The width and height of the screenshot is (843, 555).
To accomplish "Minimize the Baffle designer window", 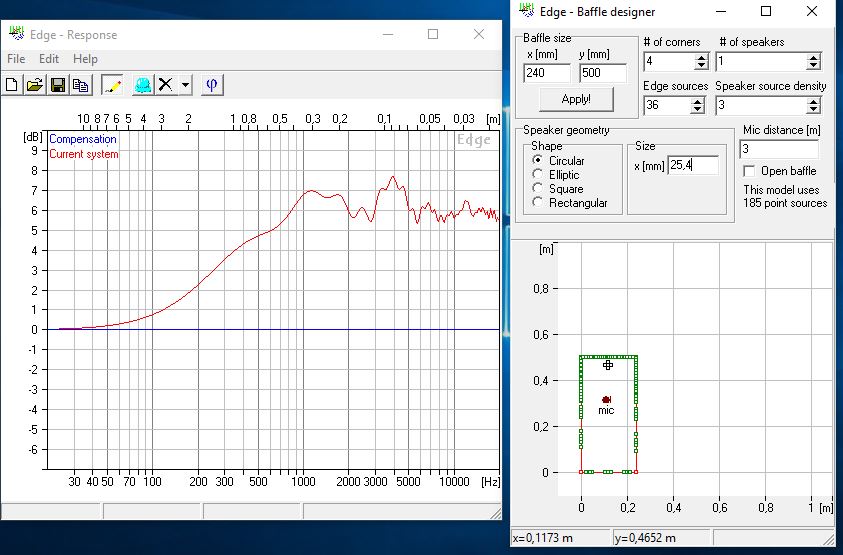I will (x=721, y=11).
